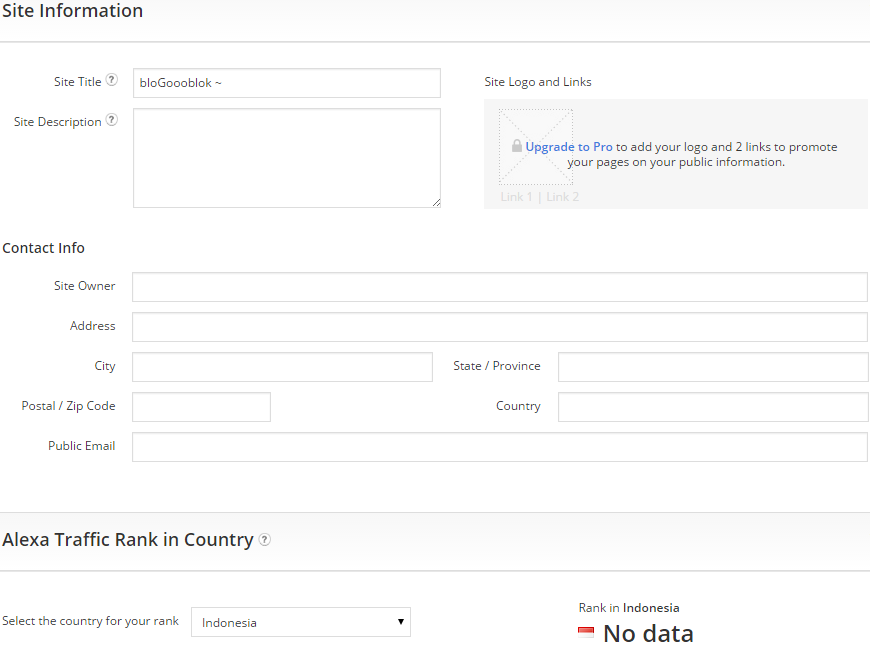Click the 'Site Owner' label
The width and height of the screenshot is (870, 650).
[x=84, y=286]
